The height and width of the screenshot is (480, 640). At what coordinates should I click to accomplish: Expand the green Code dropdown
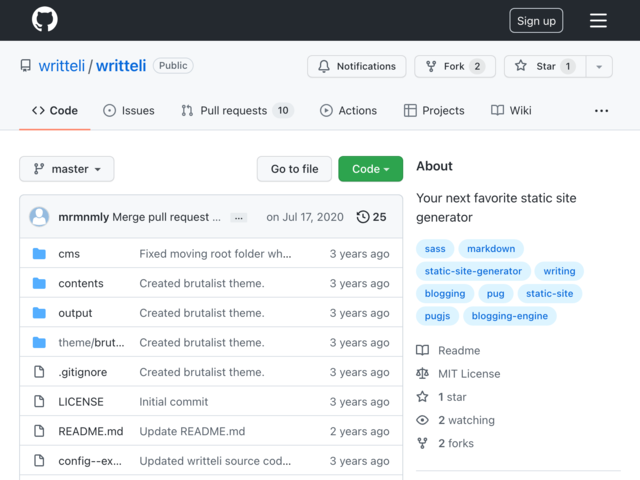pyautogui.click(x=371, y=169)
